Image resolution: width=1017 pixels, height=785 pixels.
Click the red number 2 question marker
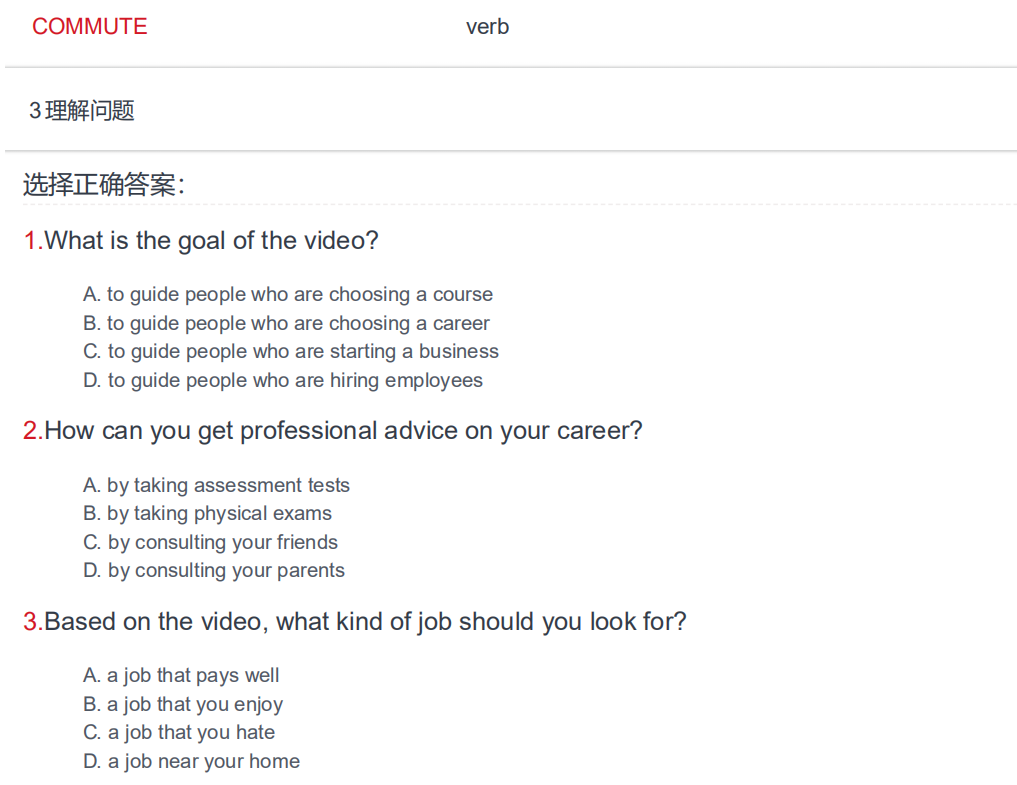32,431
